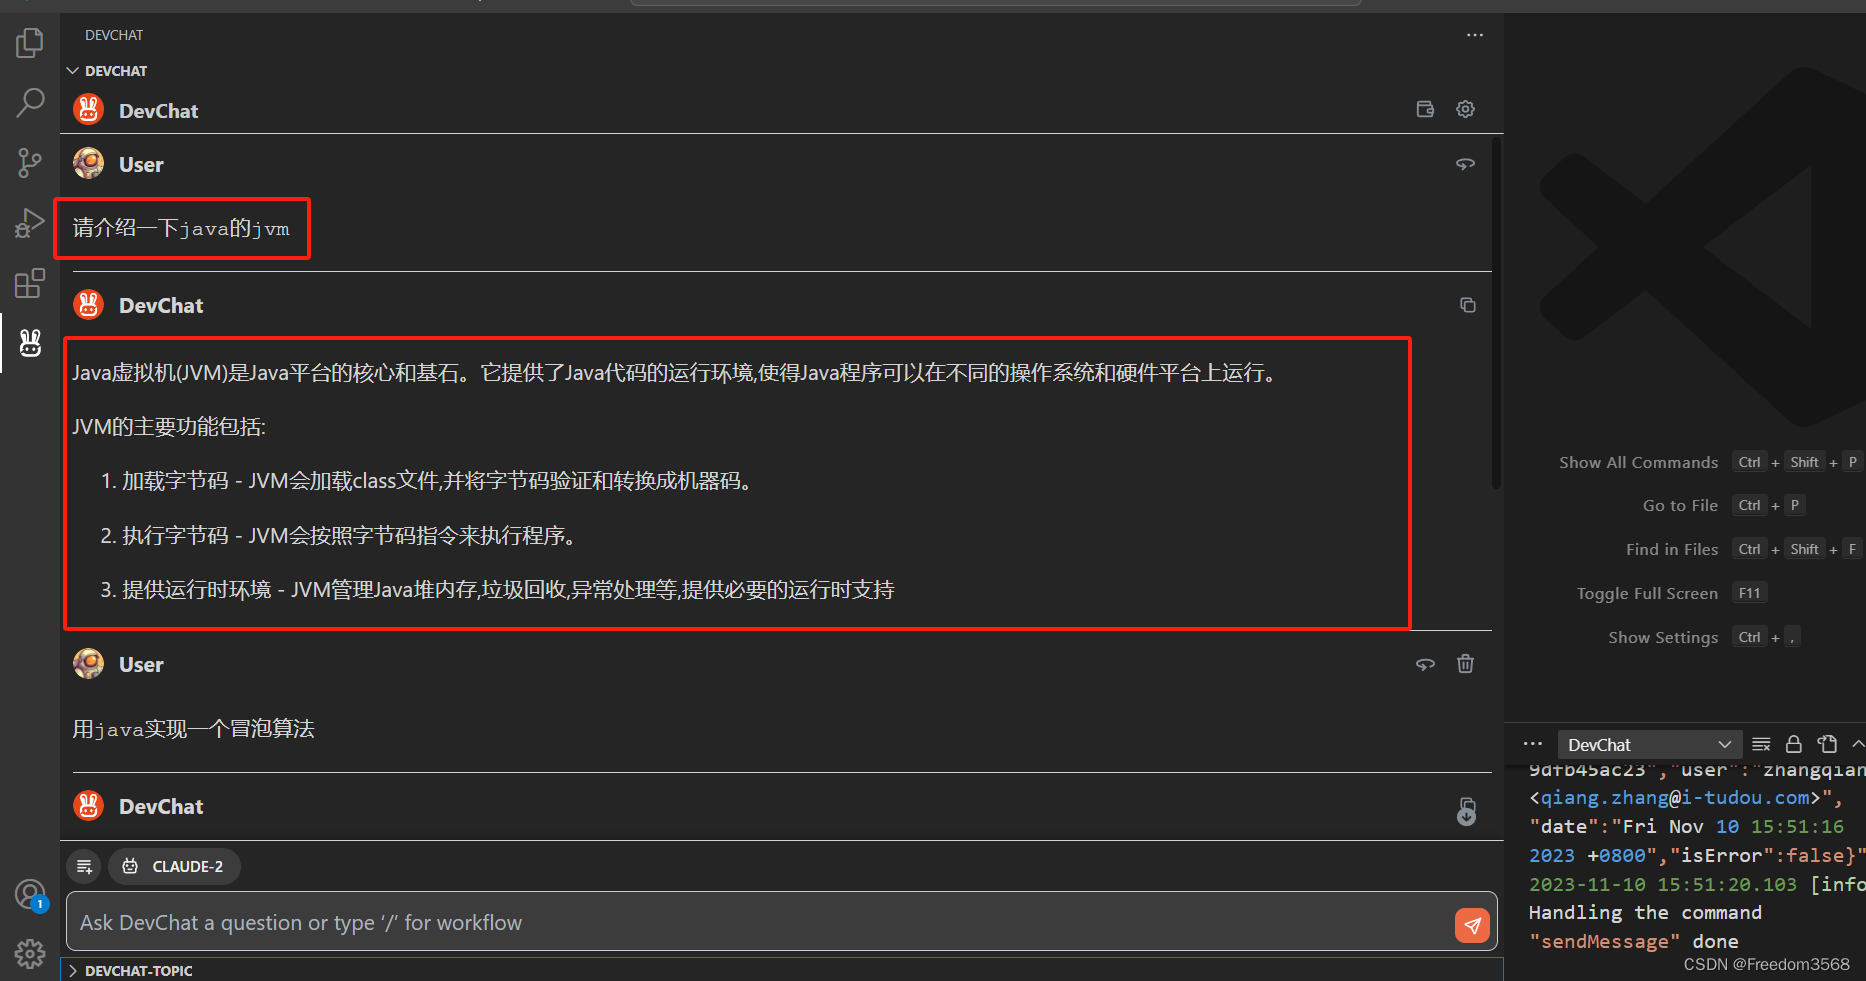Image resolution: width=1866 pixels, height=981 pixels.
Task: Send the message with the orange button
Action: pos(1472,925)
